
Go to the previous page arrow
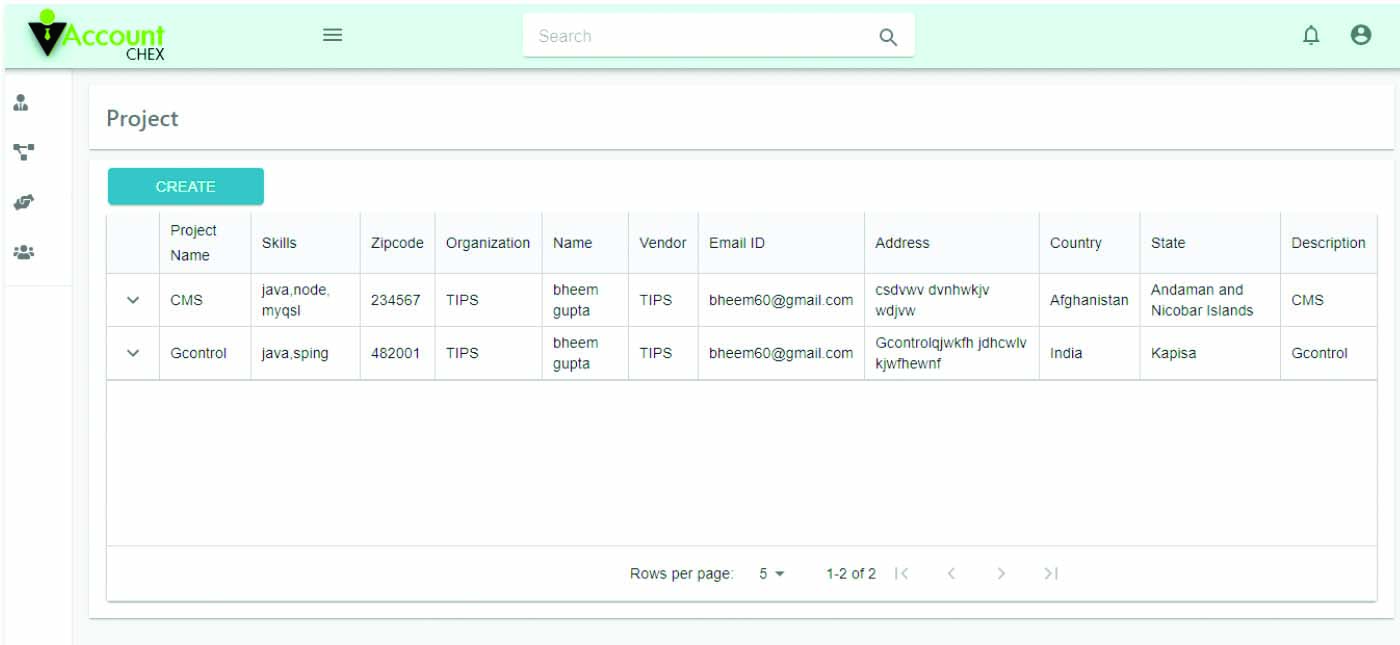point(951,574)
